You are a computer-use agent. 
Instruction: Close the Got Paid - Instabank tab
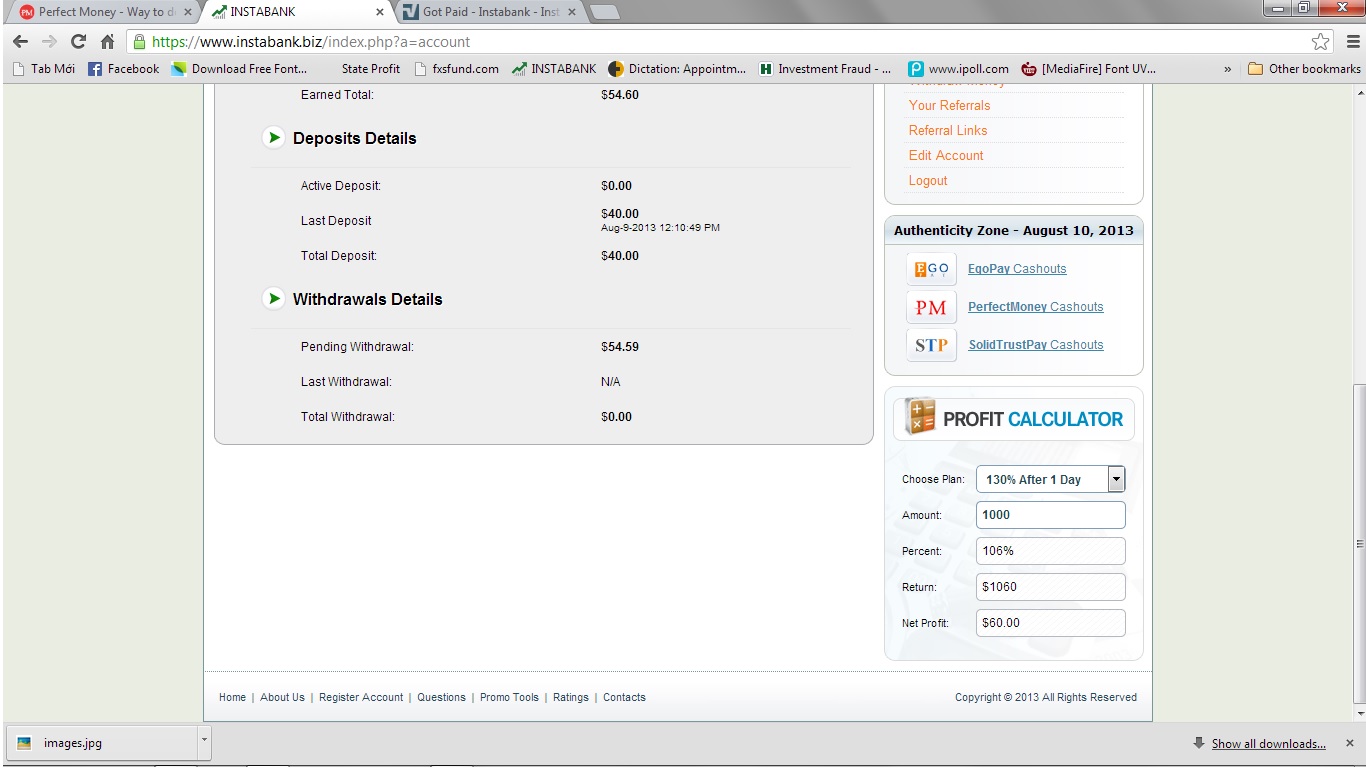[x=573, y=12]
